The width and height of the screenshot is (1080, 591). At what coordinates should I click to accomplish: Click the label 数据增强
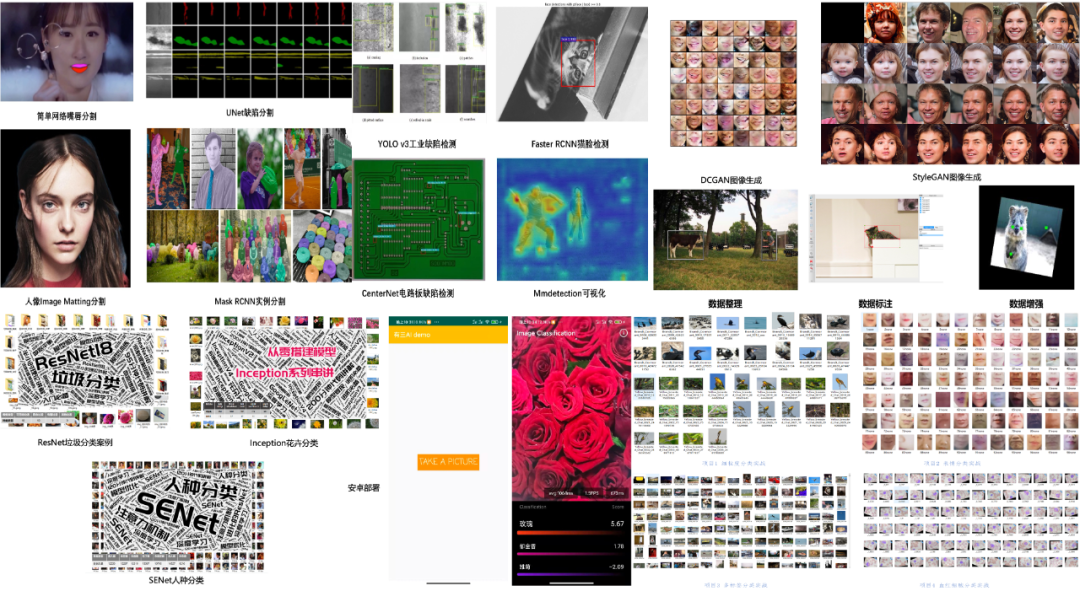tap(1026, 304)
